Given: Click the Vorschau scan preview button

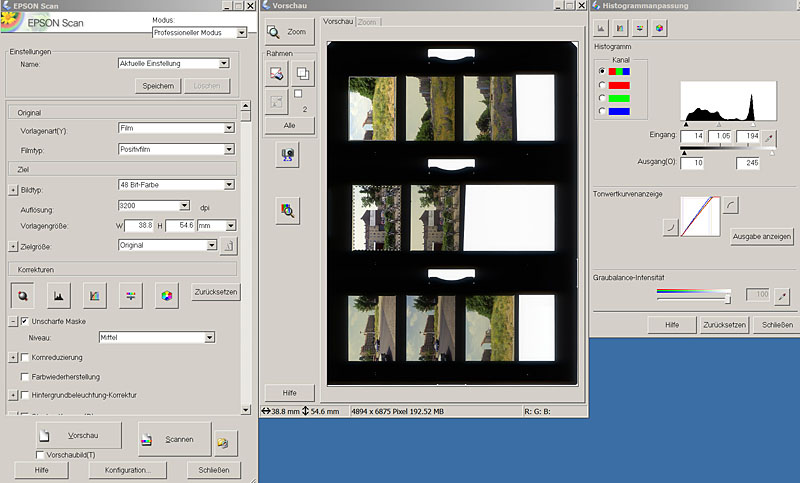Looking at the screenshot, I should coord(79,436).
